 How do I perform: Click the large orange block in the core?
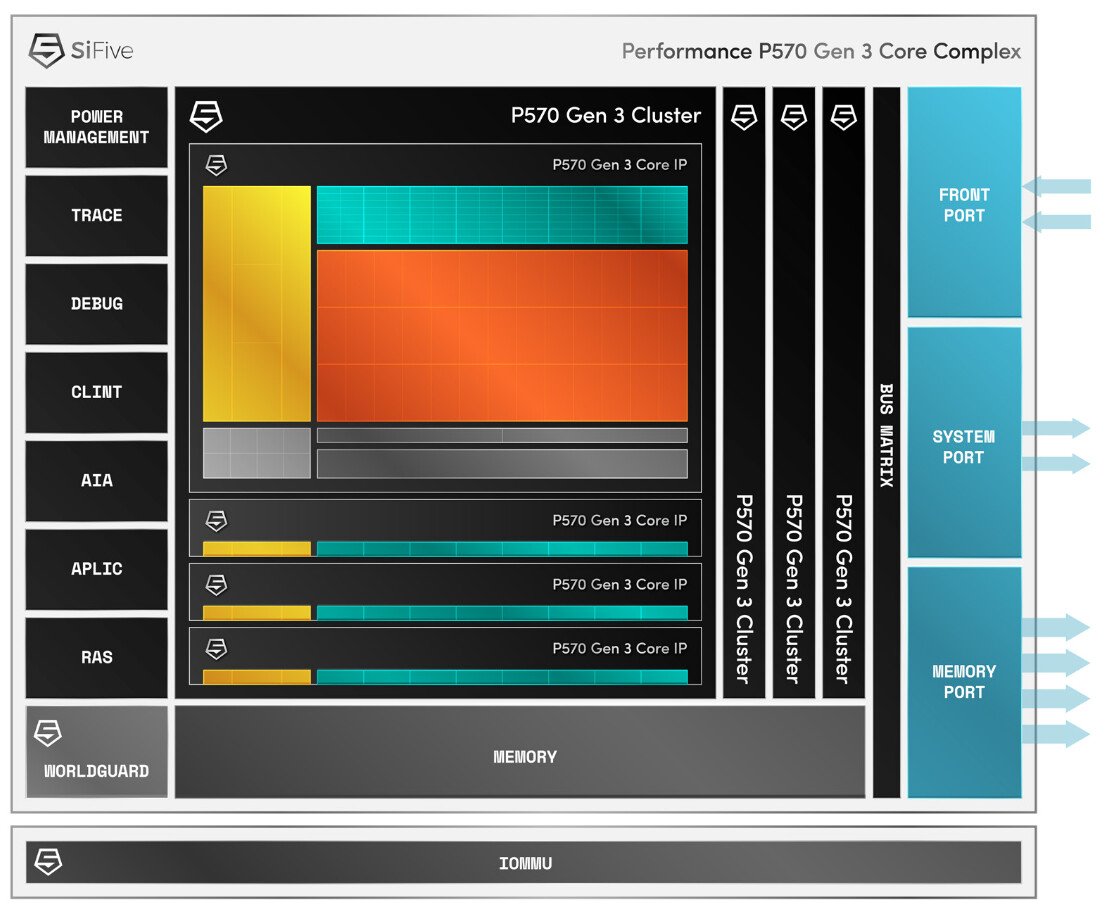[502, 336]
